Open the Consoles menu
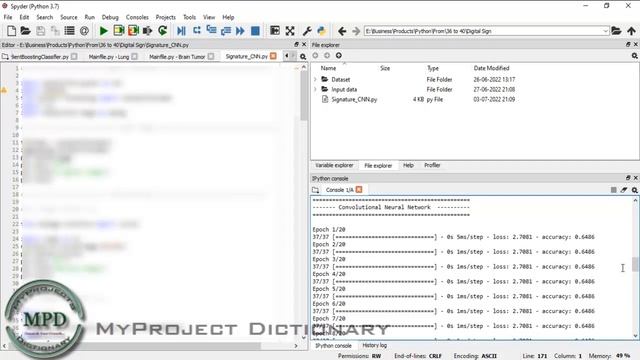This screenshot has width=640, height=360. coord(137,17)
